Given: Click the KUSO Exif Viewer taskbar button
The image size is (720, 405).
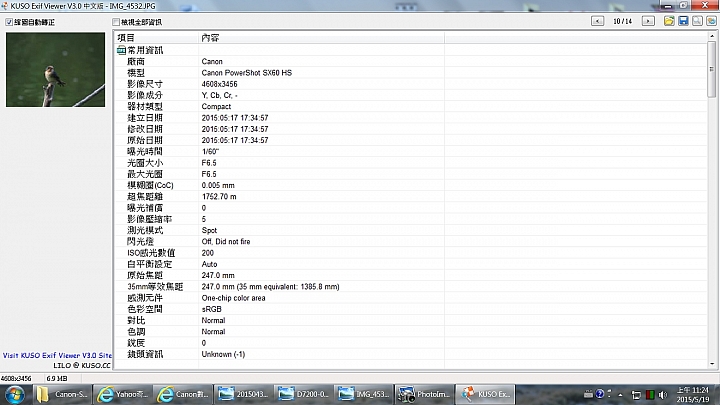Looking at the screenshot, I should 485,394.
